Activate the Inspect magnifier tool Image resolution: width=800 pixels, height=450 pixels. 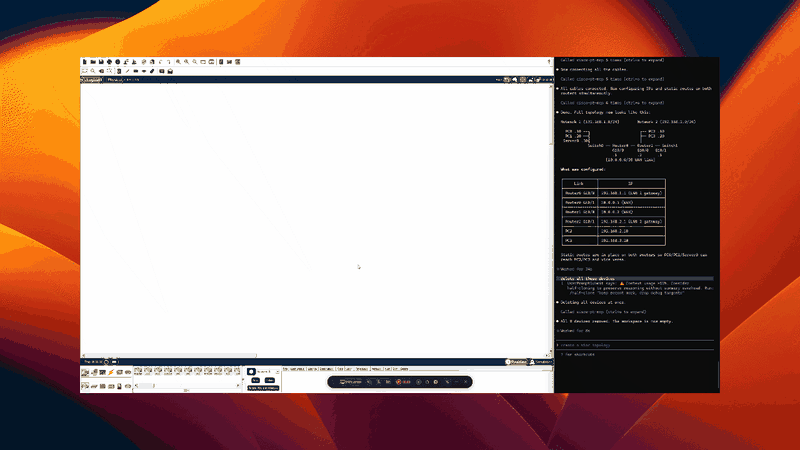click(92, 71)
